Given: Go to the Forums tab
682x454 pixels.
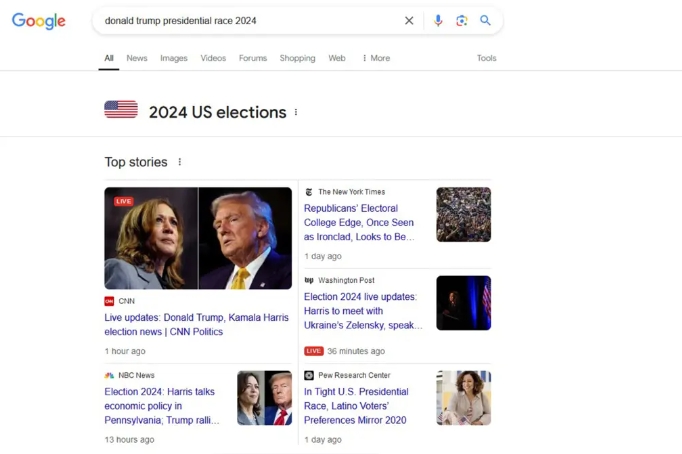Looking at the screenshot, I should (x=253, y=58).
